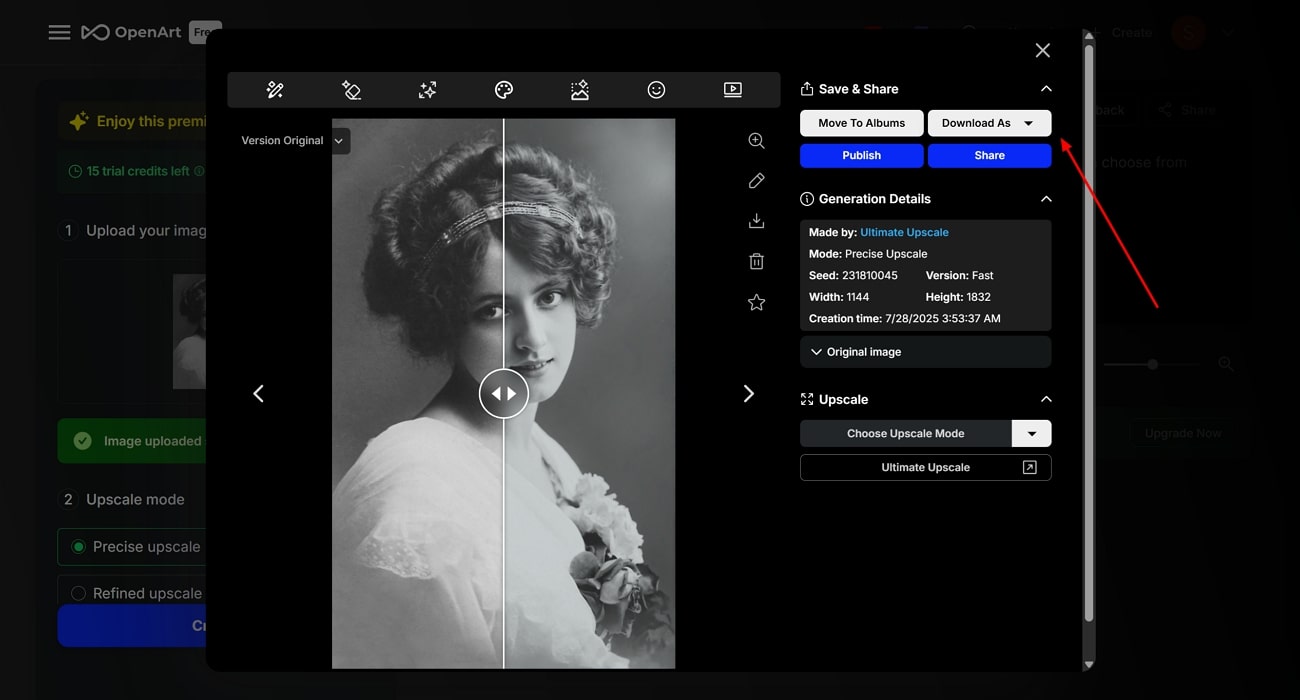Select the Refined upscale radio button
The width and height of the screenshot is (1300, 700).
[x=78, y=593]
